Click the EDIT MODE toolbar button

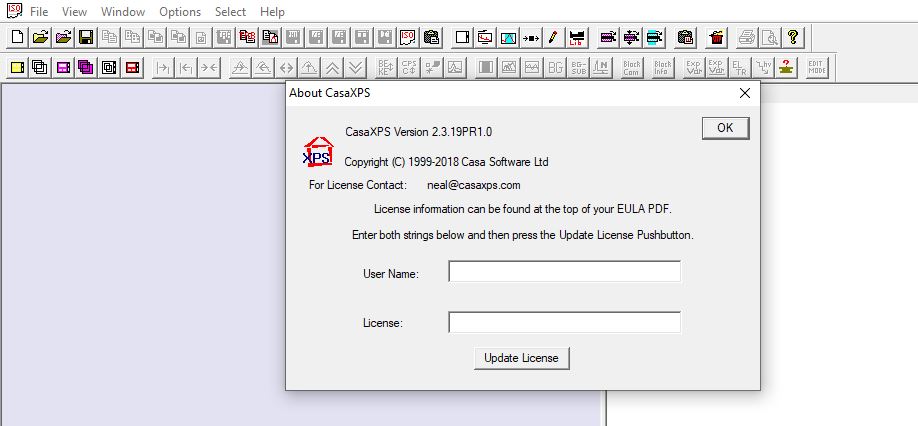pos(817,67)
